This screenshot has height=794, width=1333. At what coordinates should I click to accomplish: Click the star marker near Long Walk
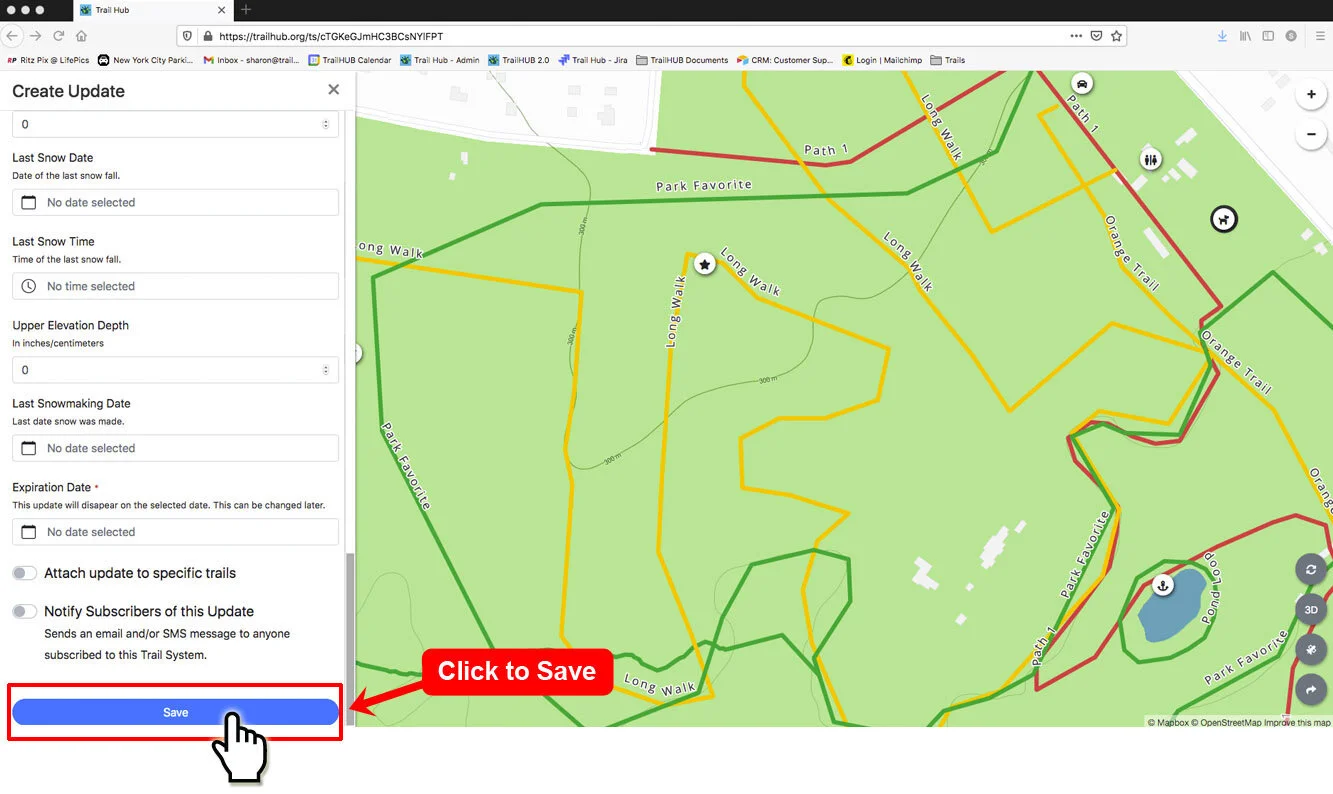click(x=705, y=265)
